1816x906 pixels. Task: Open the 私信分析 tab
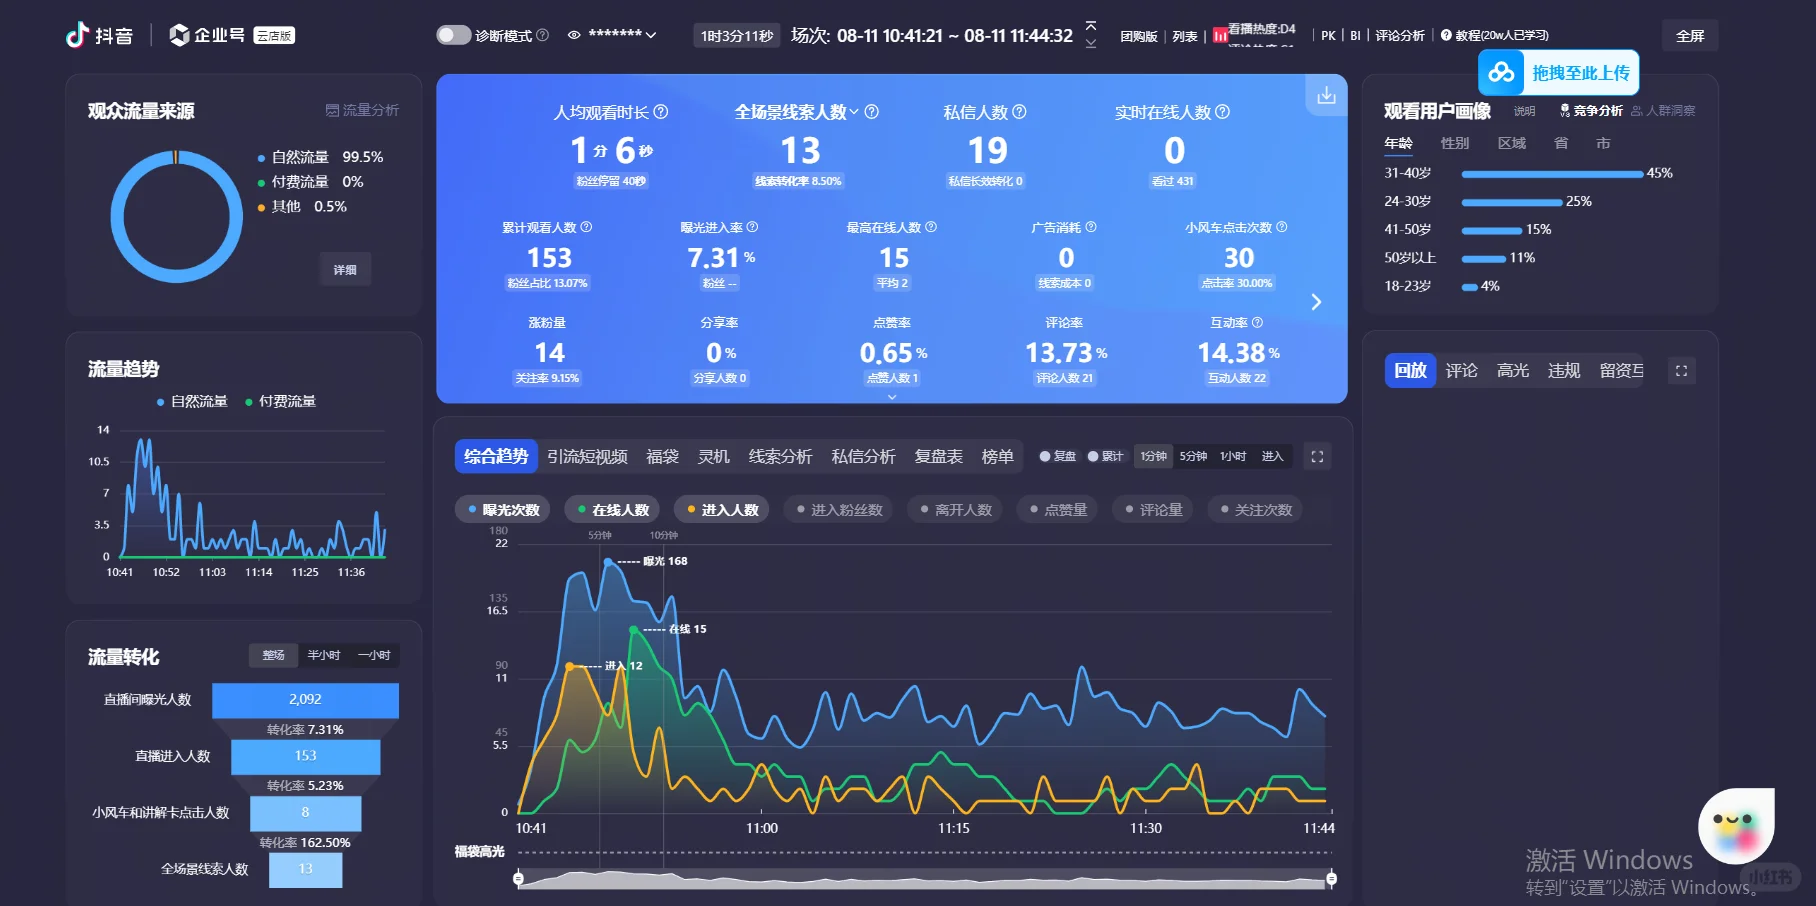(863, 457)
